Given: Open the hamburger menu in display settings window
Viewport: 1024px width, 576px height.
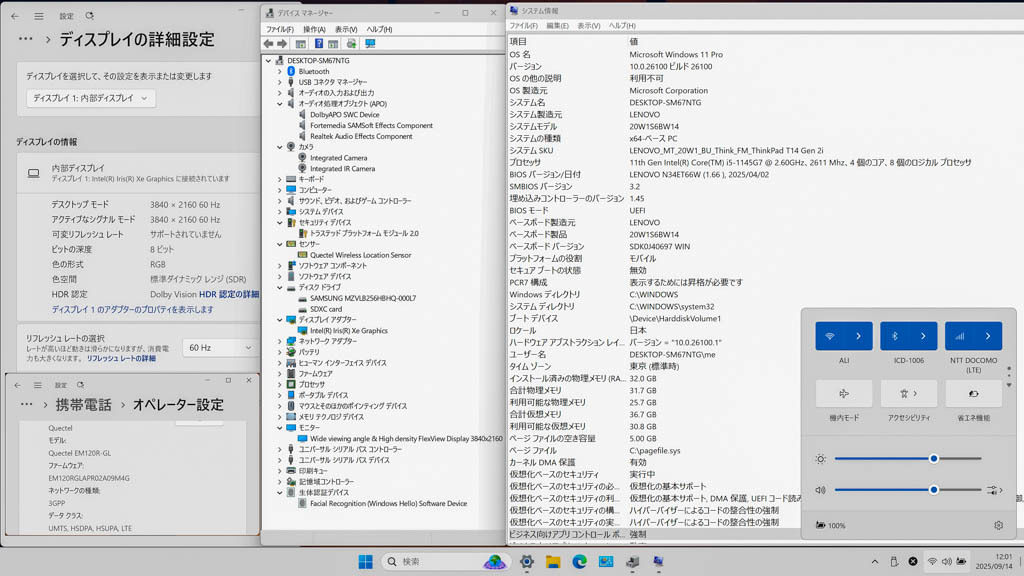Looking at the screenshot, I should coord(39,16).
